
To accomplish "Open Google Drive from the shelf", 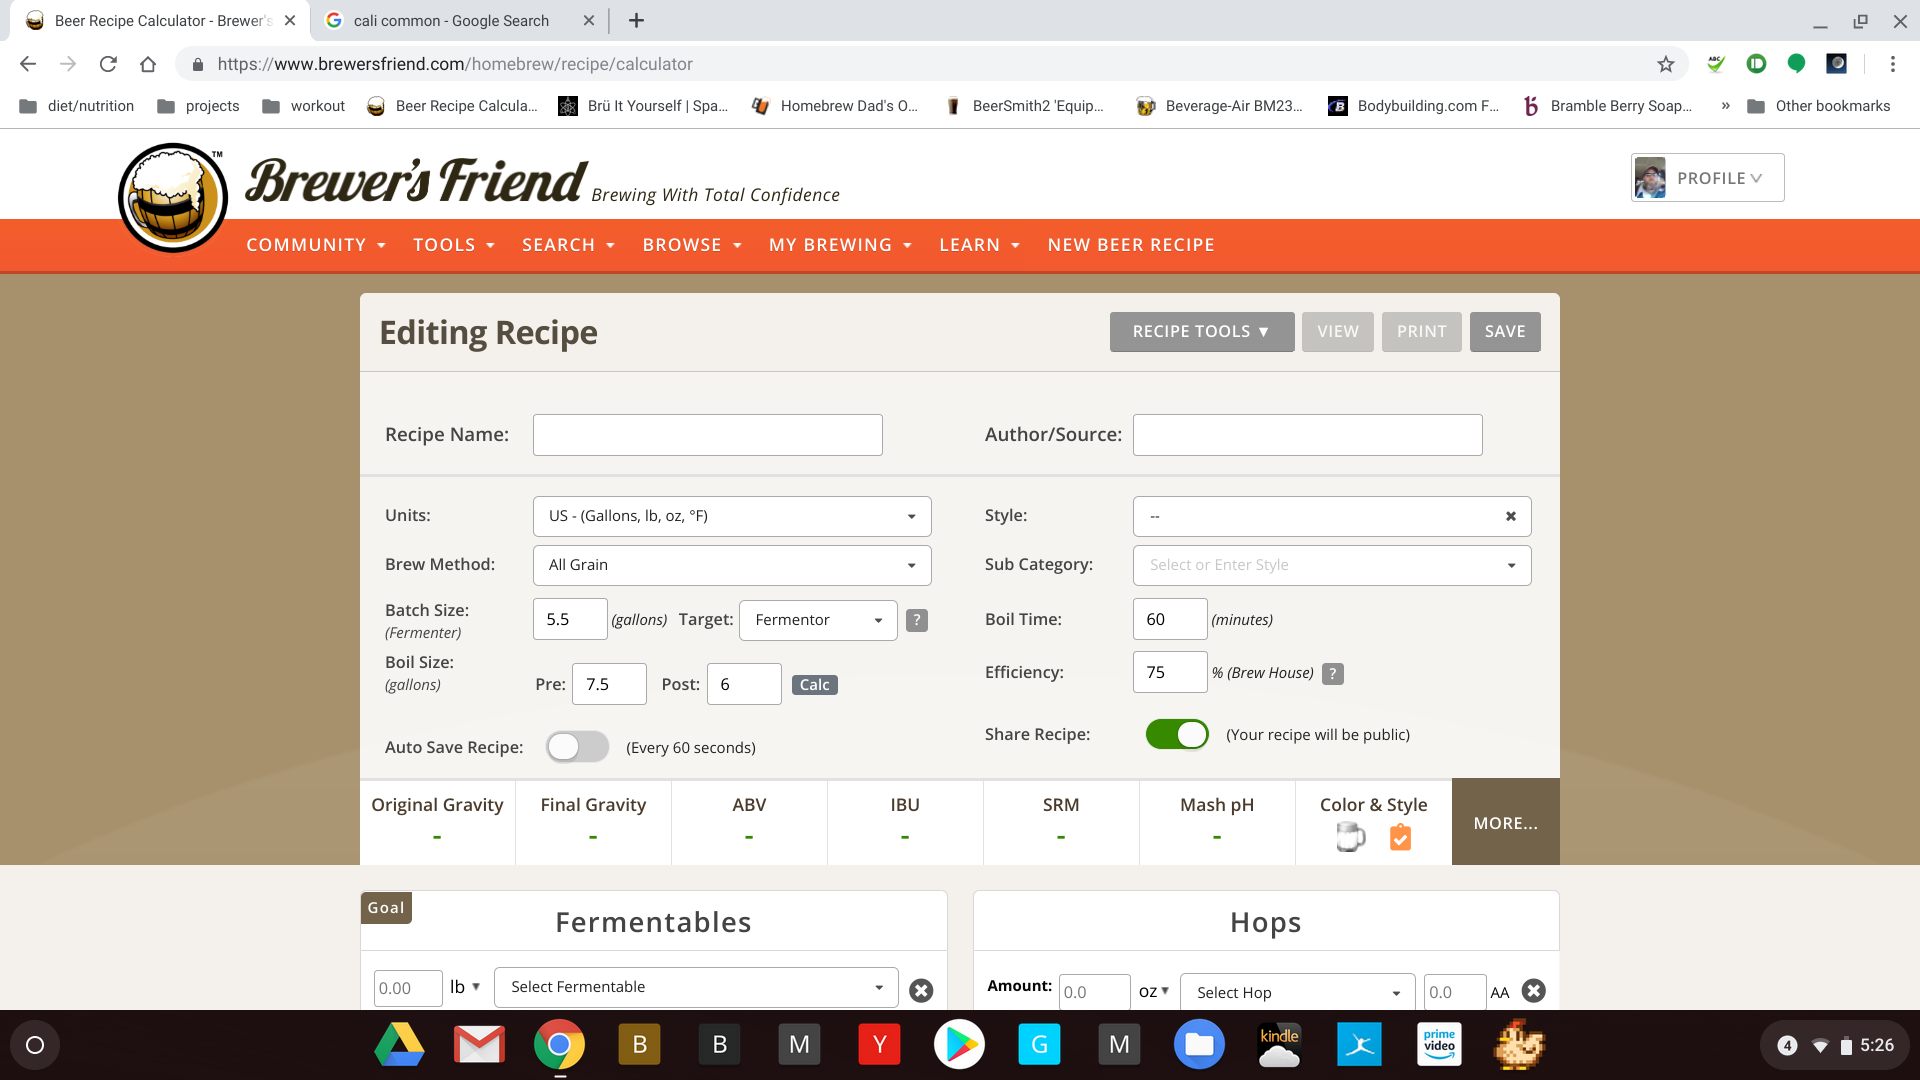I will coord(399,1045).
